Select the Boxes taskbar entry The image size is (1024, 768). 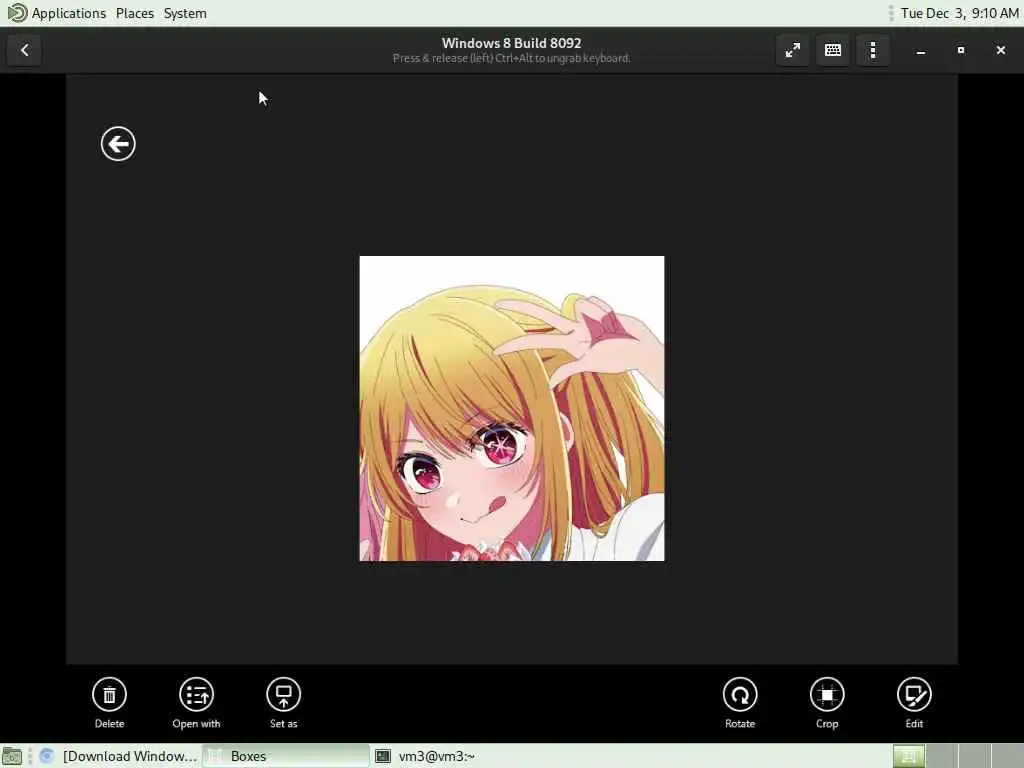pos(285,756)
